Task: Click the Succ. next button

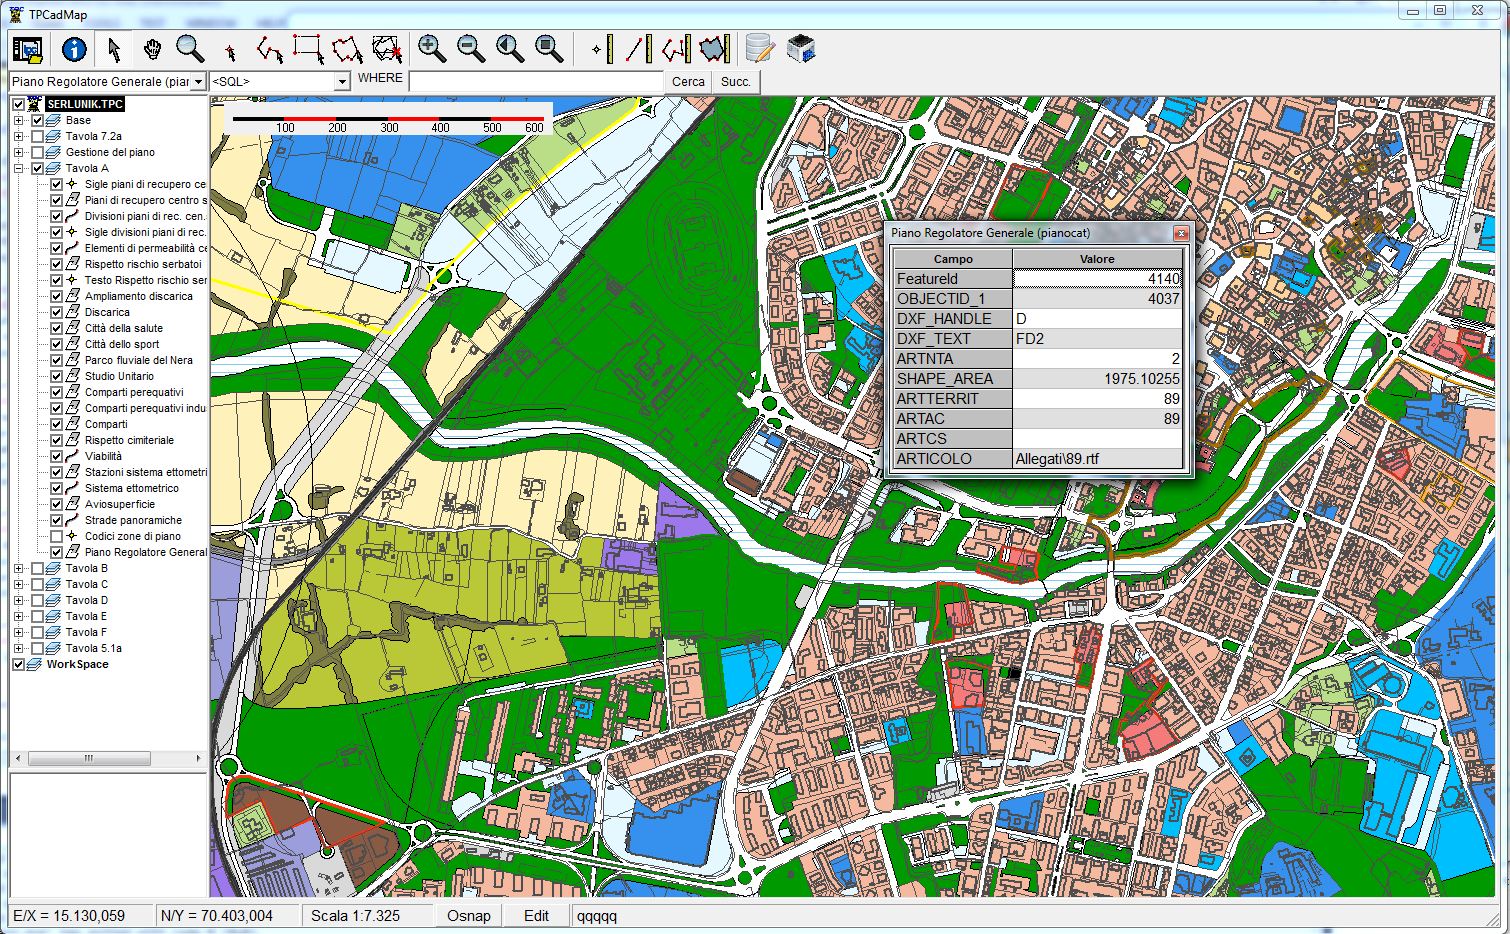Action: tap(735, 82)
